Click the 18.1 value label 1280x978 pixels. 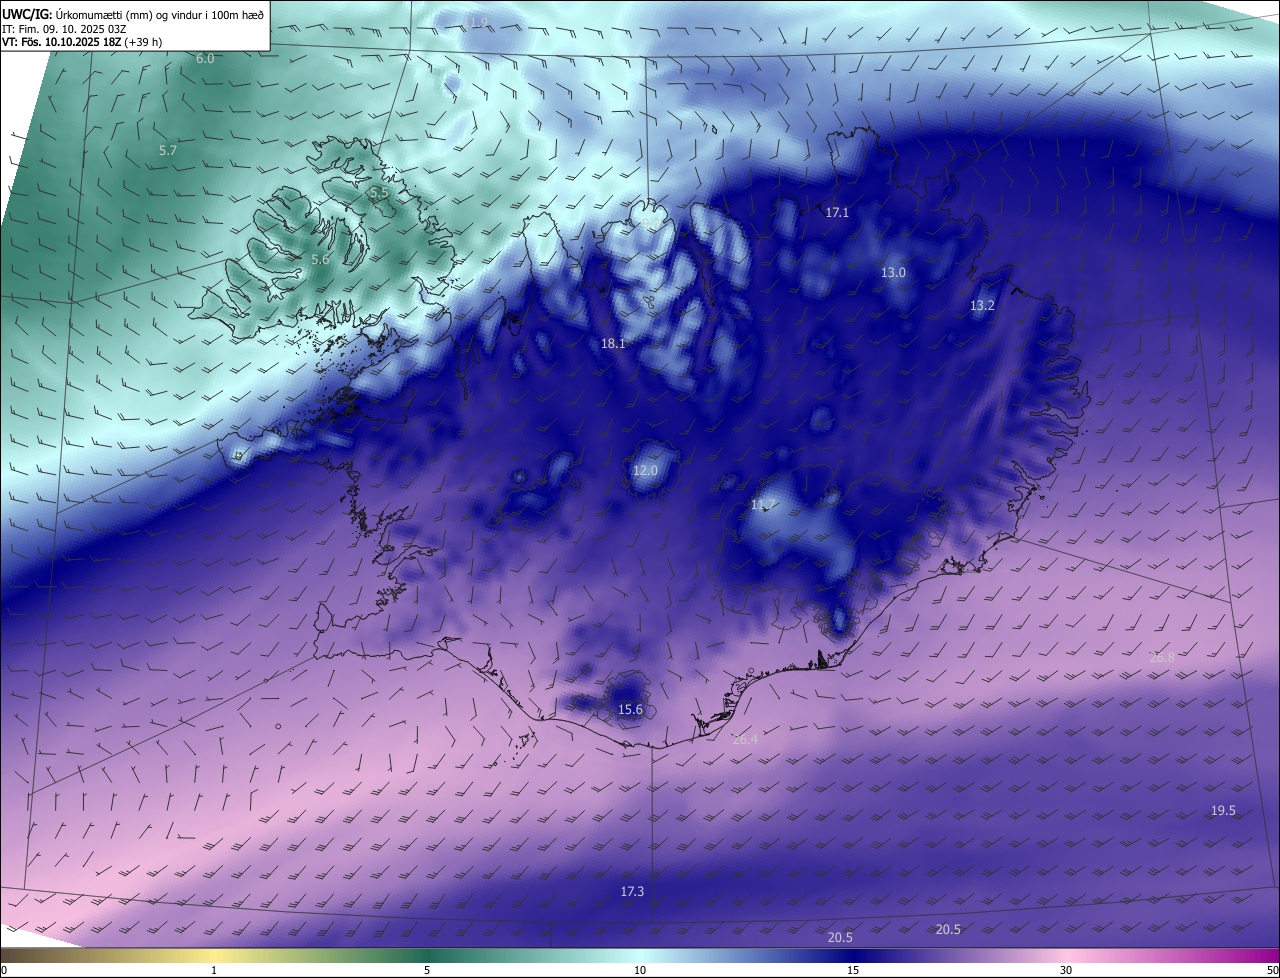pyautogui.click(x=613, y=344)
